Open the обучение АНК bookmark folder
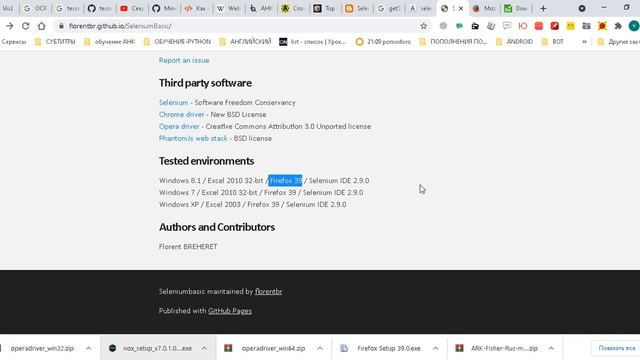Image resolution: width=640 pixels, height=360 pixels. click(x=109, y=42)
